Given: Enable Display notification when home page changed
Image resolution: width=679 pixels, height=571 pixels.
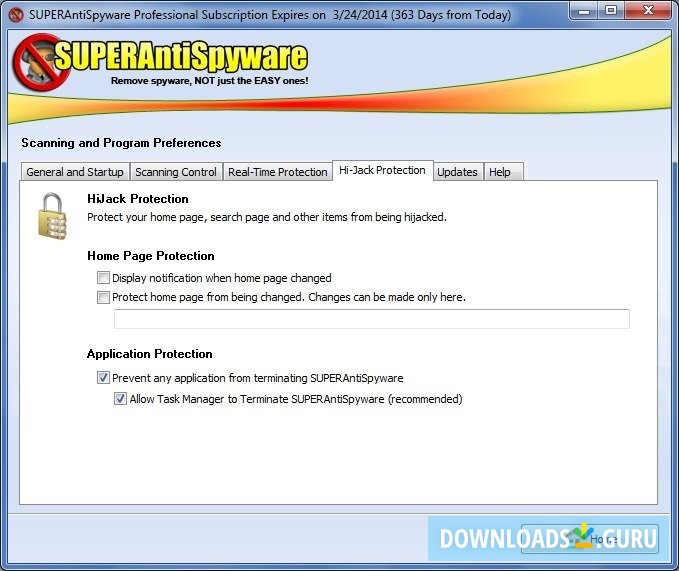Looking at the screenshot, I should point(103,277).
